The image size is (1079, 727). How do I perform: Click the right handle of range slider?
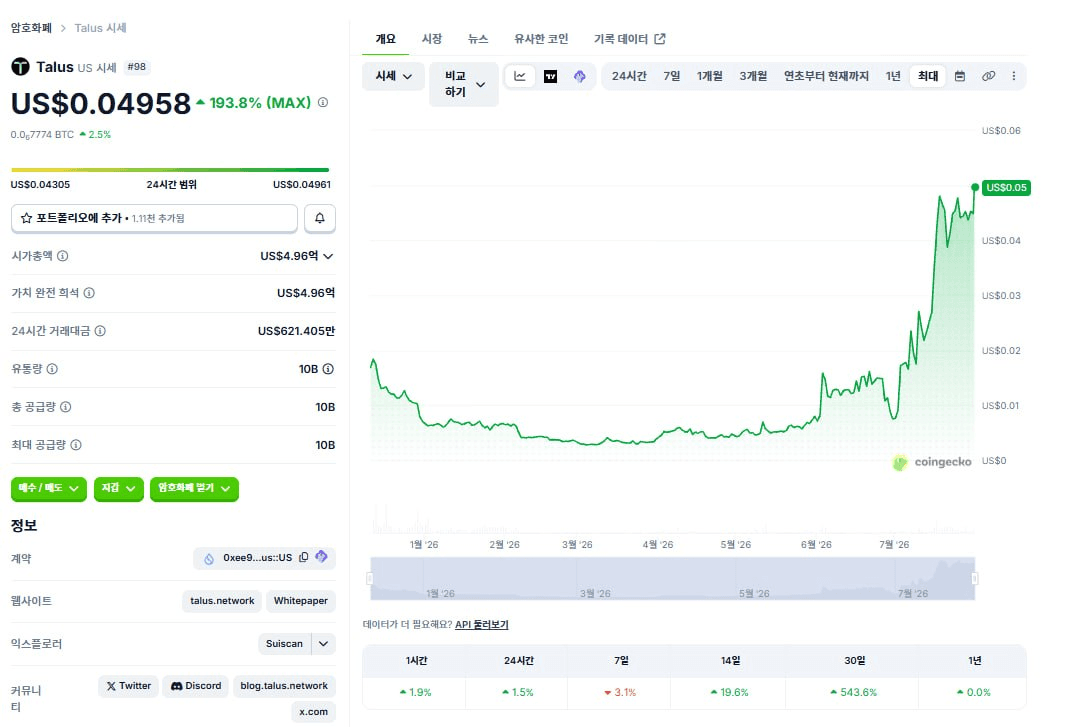pyautogui.click(x=974, y=578)
